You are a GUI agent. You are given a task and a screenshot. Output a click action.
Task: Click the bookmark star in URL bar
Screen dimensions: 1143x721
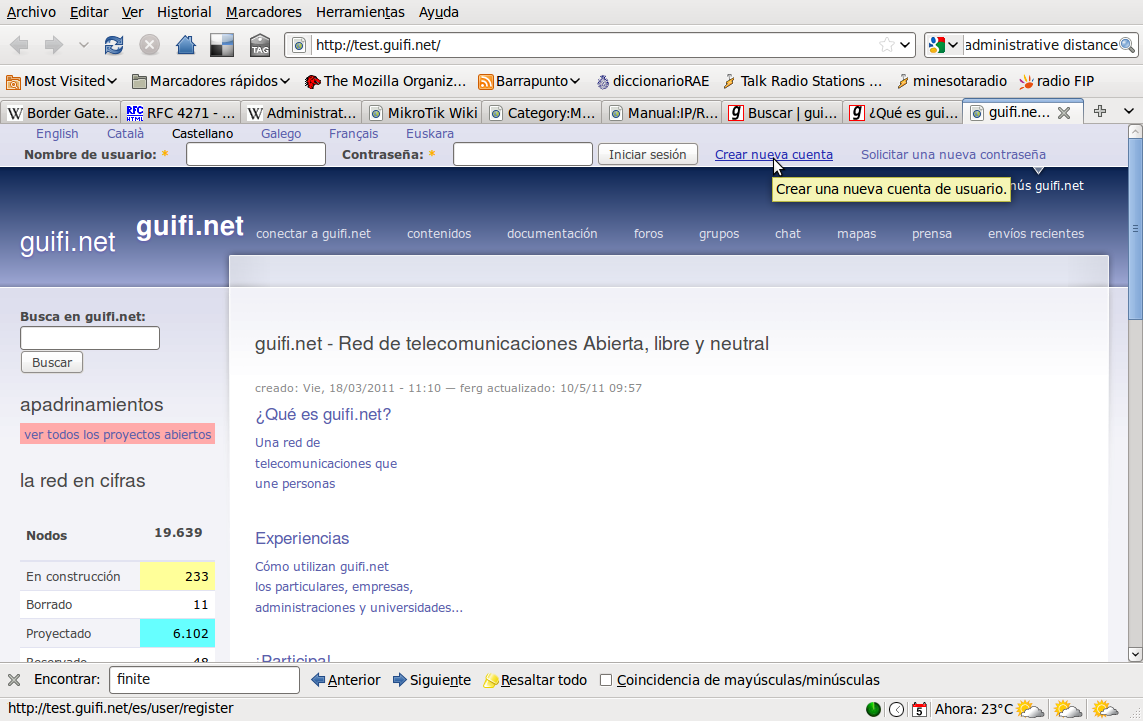click(886, 45)
